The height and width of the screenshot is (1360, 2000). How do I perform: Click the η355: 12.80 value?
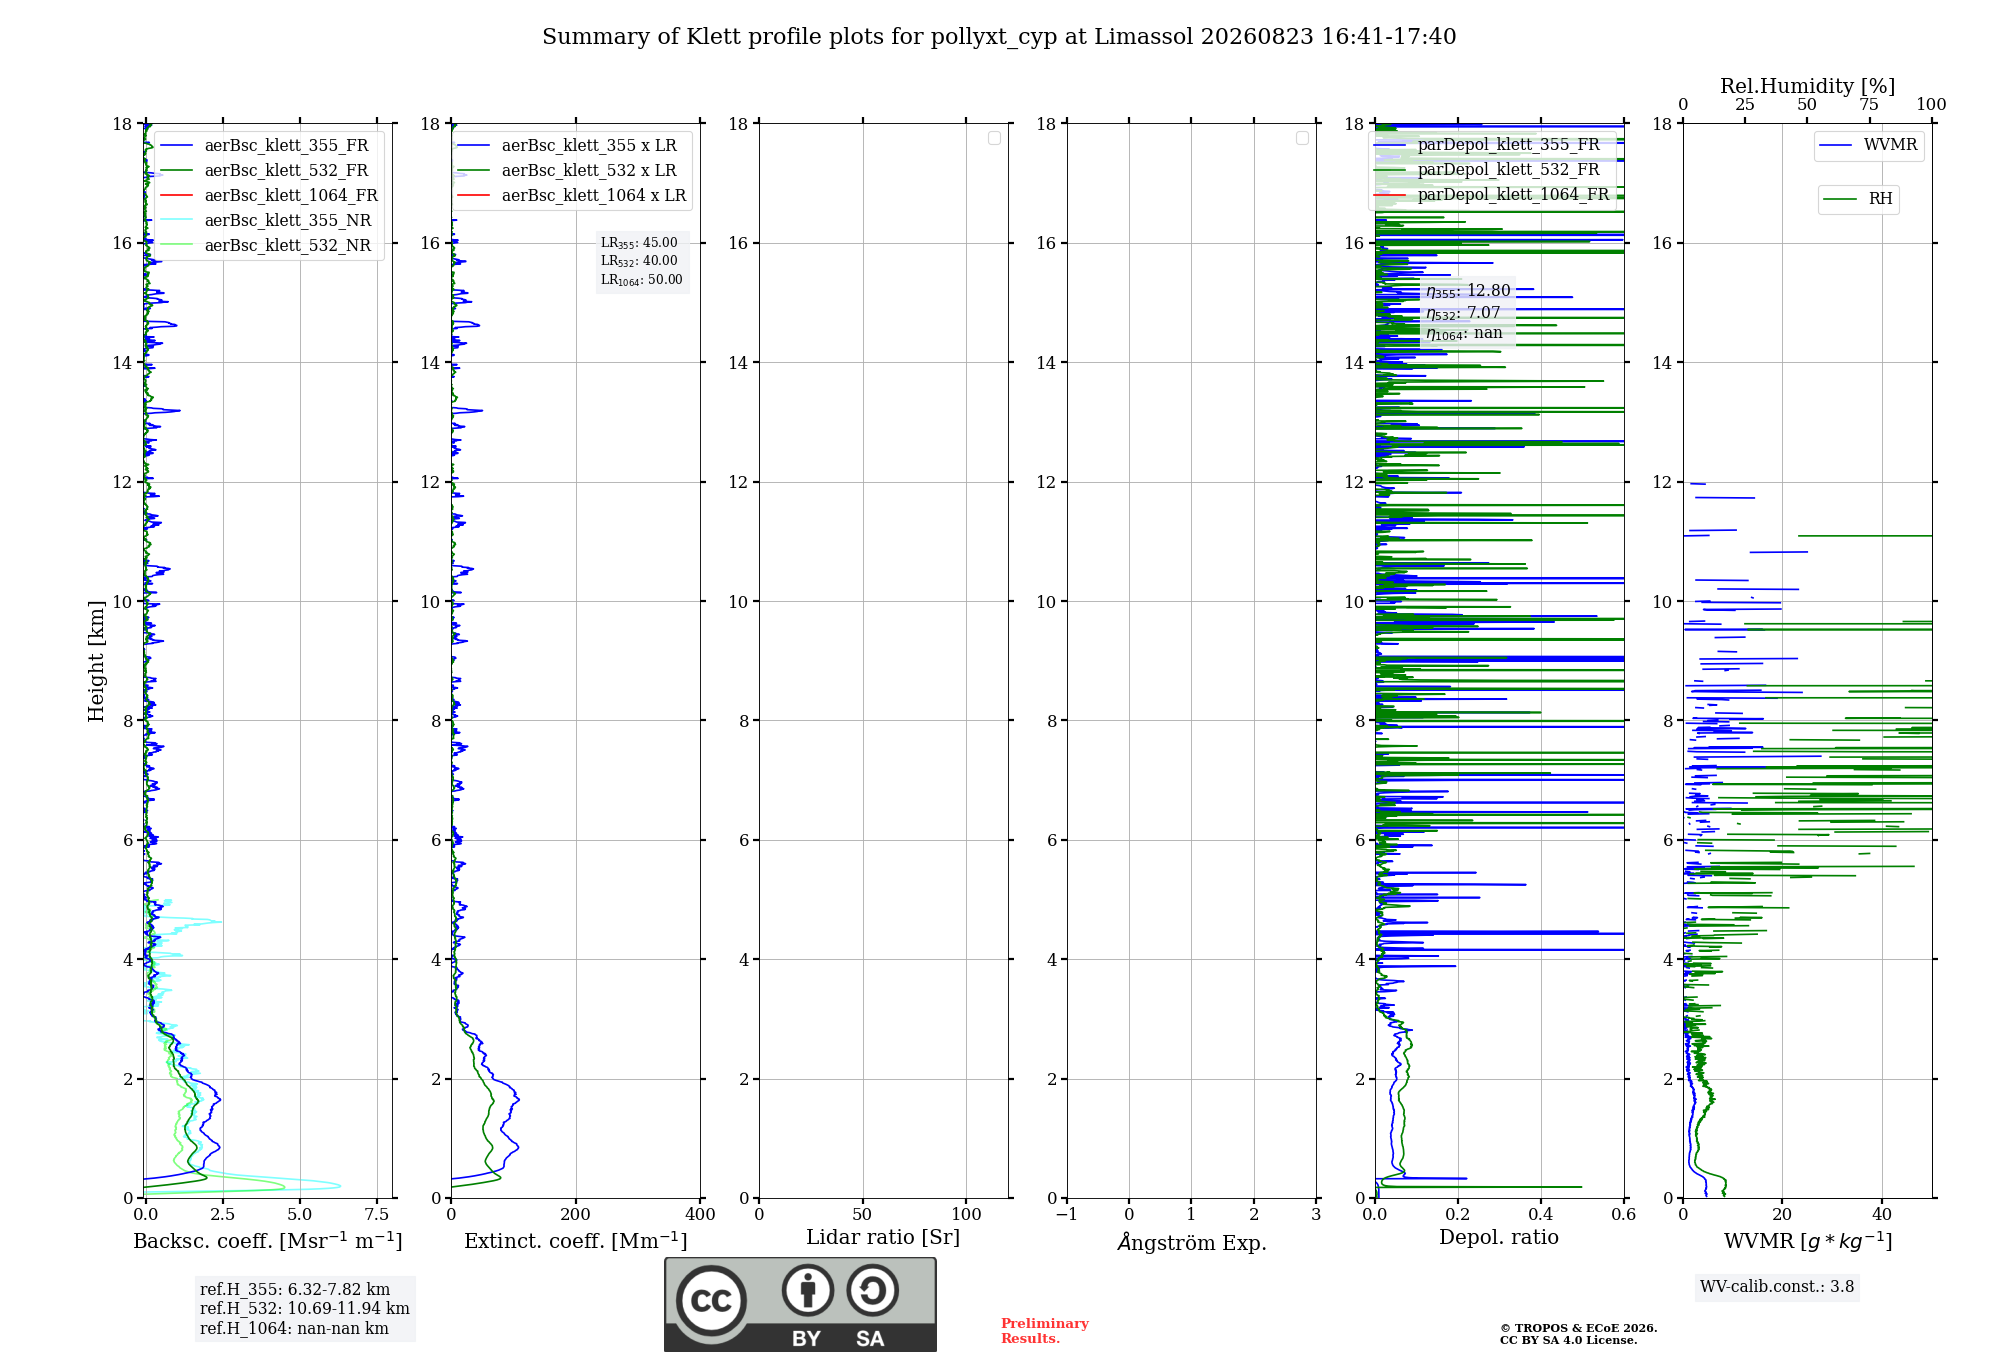1468,291
